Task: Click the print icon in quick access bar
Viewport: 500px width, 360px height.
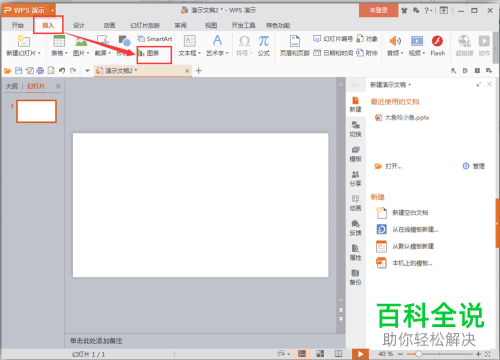Action: 40,71
